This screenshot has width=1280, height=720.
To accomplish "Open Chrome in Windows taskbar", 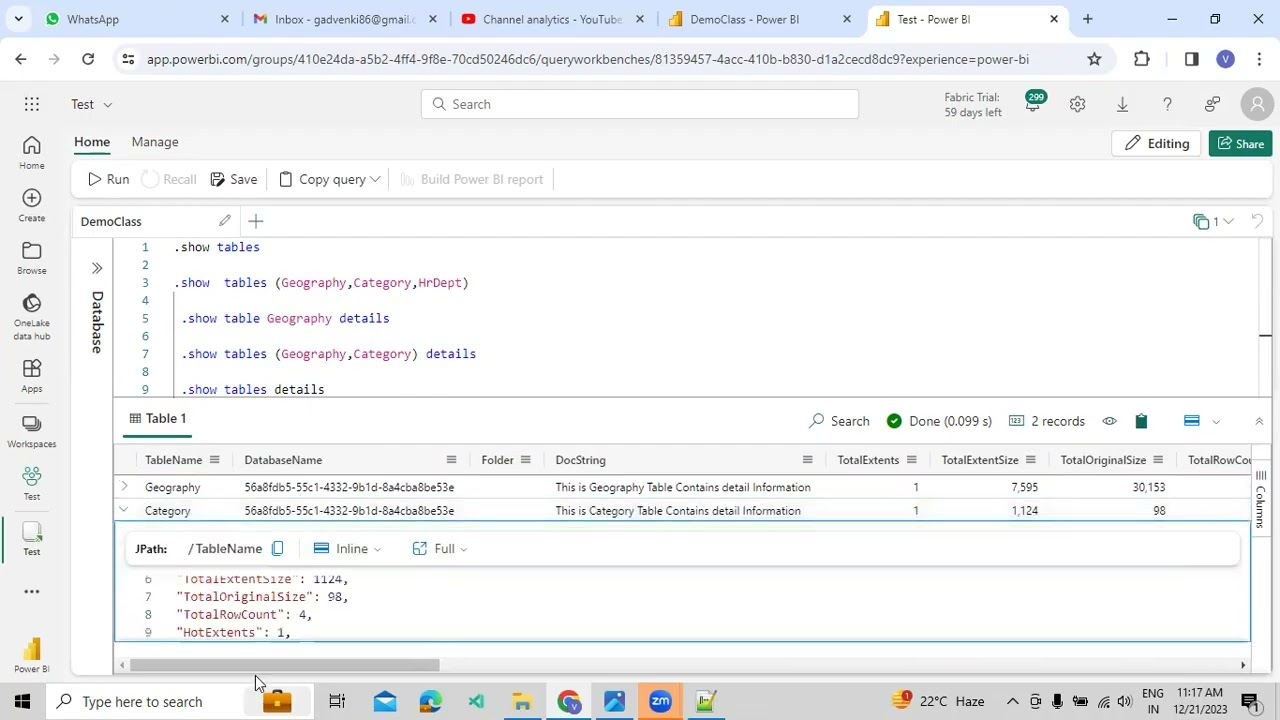I will tap(568, 701).
